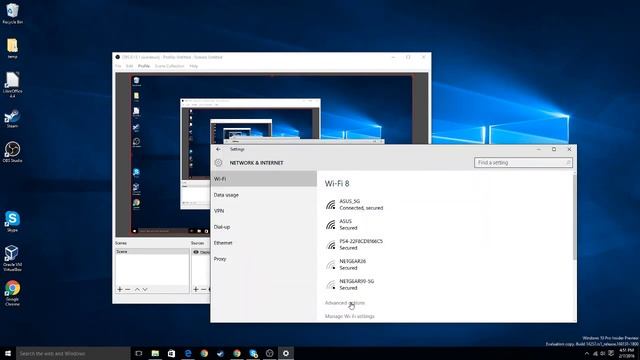This screenshot has height=360, width=640.
Task: Select the Ethernet settings category
Action: point(264,243)
